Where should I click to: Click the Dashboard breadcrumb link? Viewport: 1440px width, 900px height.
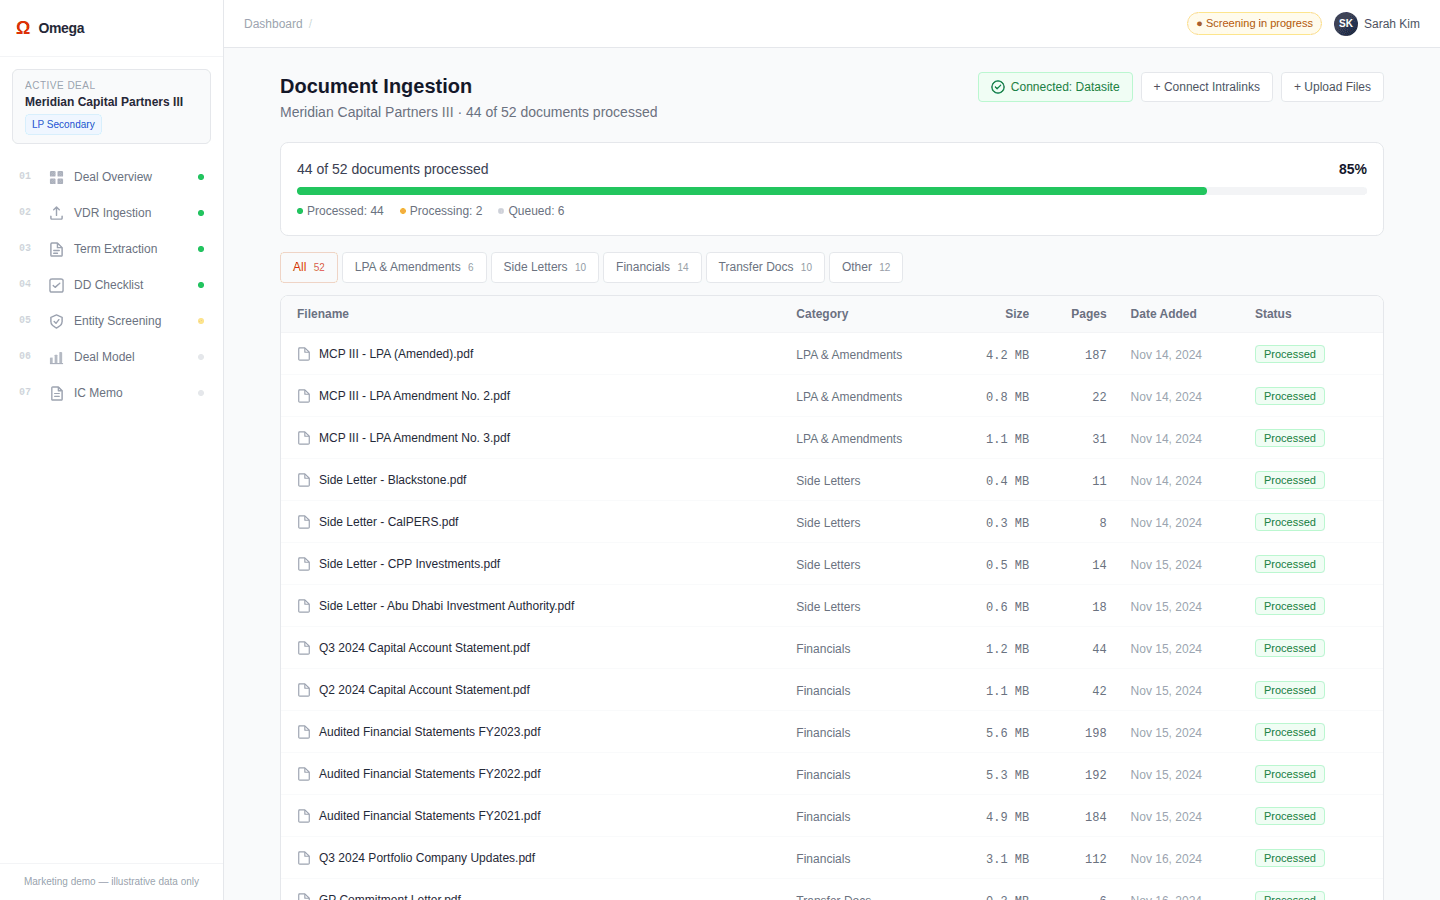tap(273, 24)
